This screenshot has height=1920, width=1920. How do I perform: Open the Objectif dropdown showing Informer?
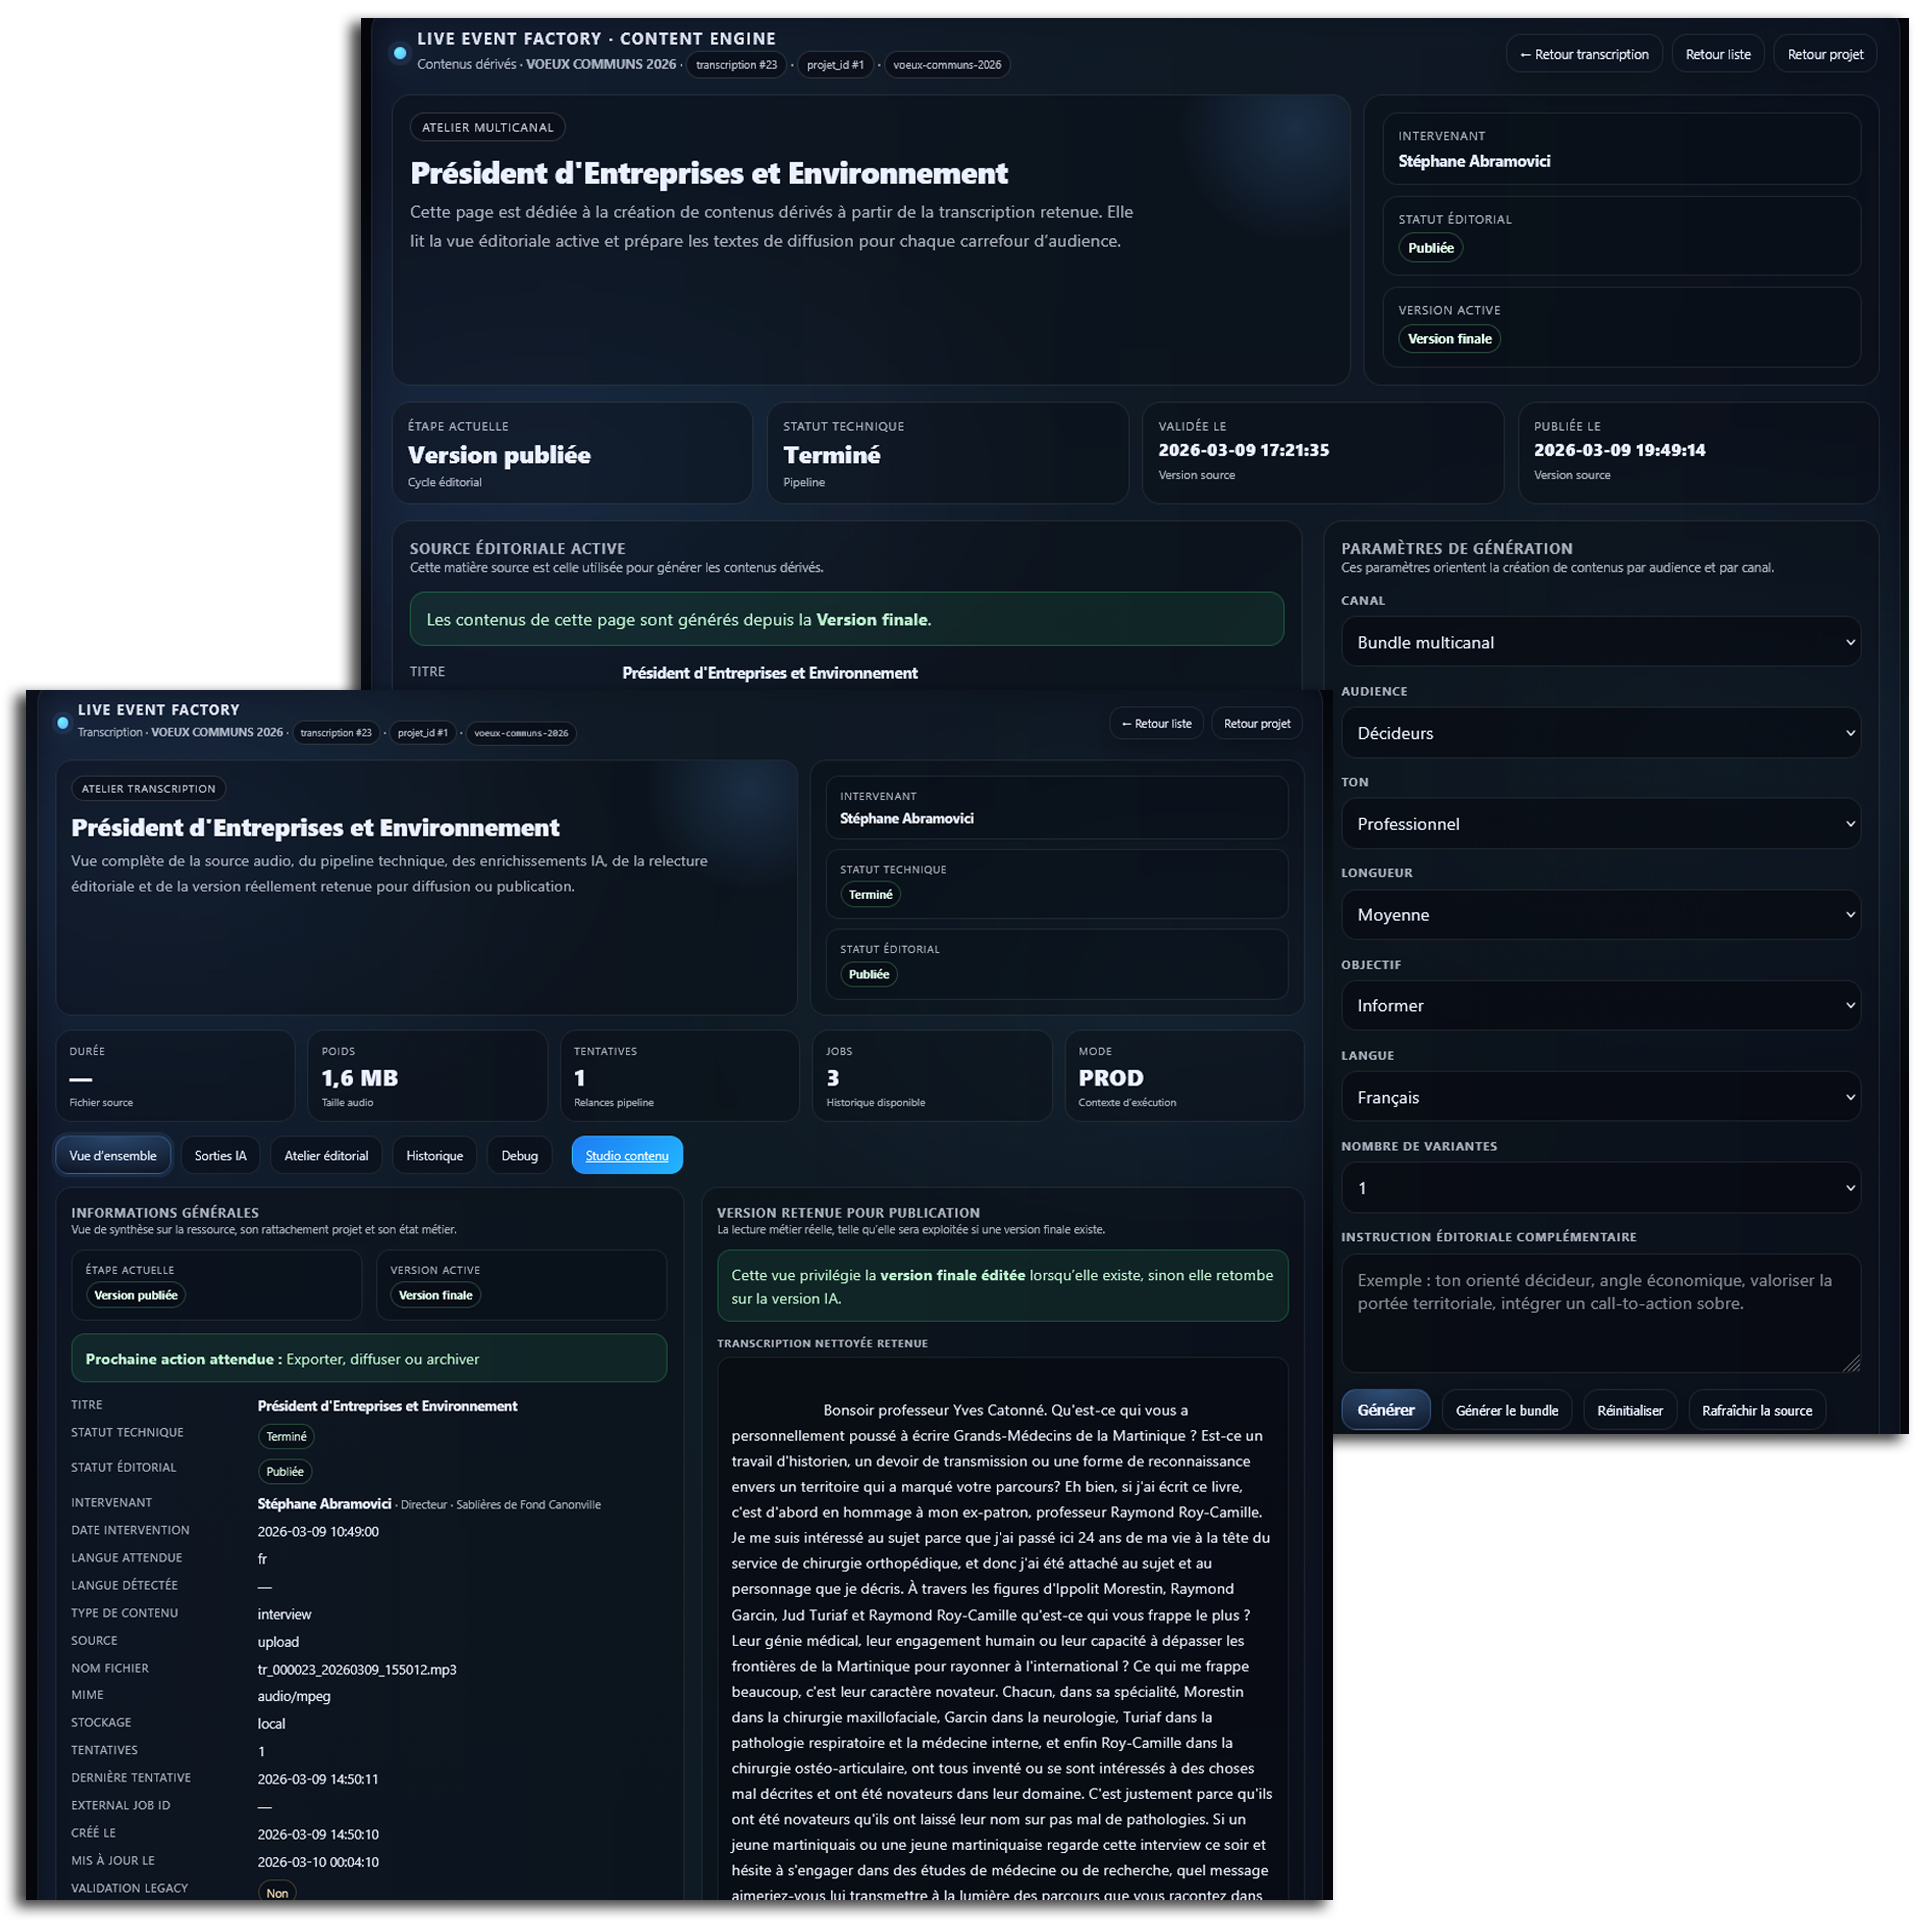[x=1599, y=1006]
